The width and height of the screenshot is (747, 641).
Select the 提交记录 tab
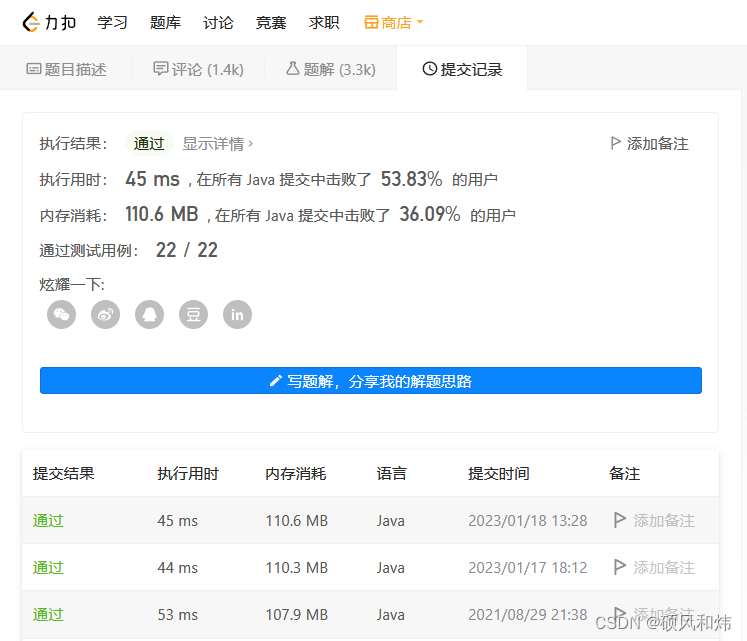[462, 70]
